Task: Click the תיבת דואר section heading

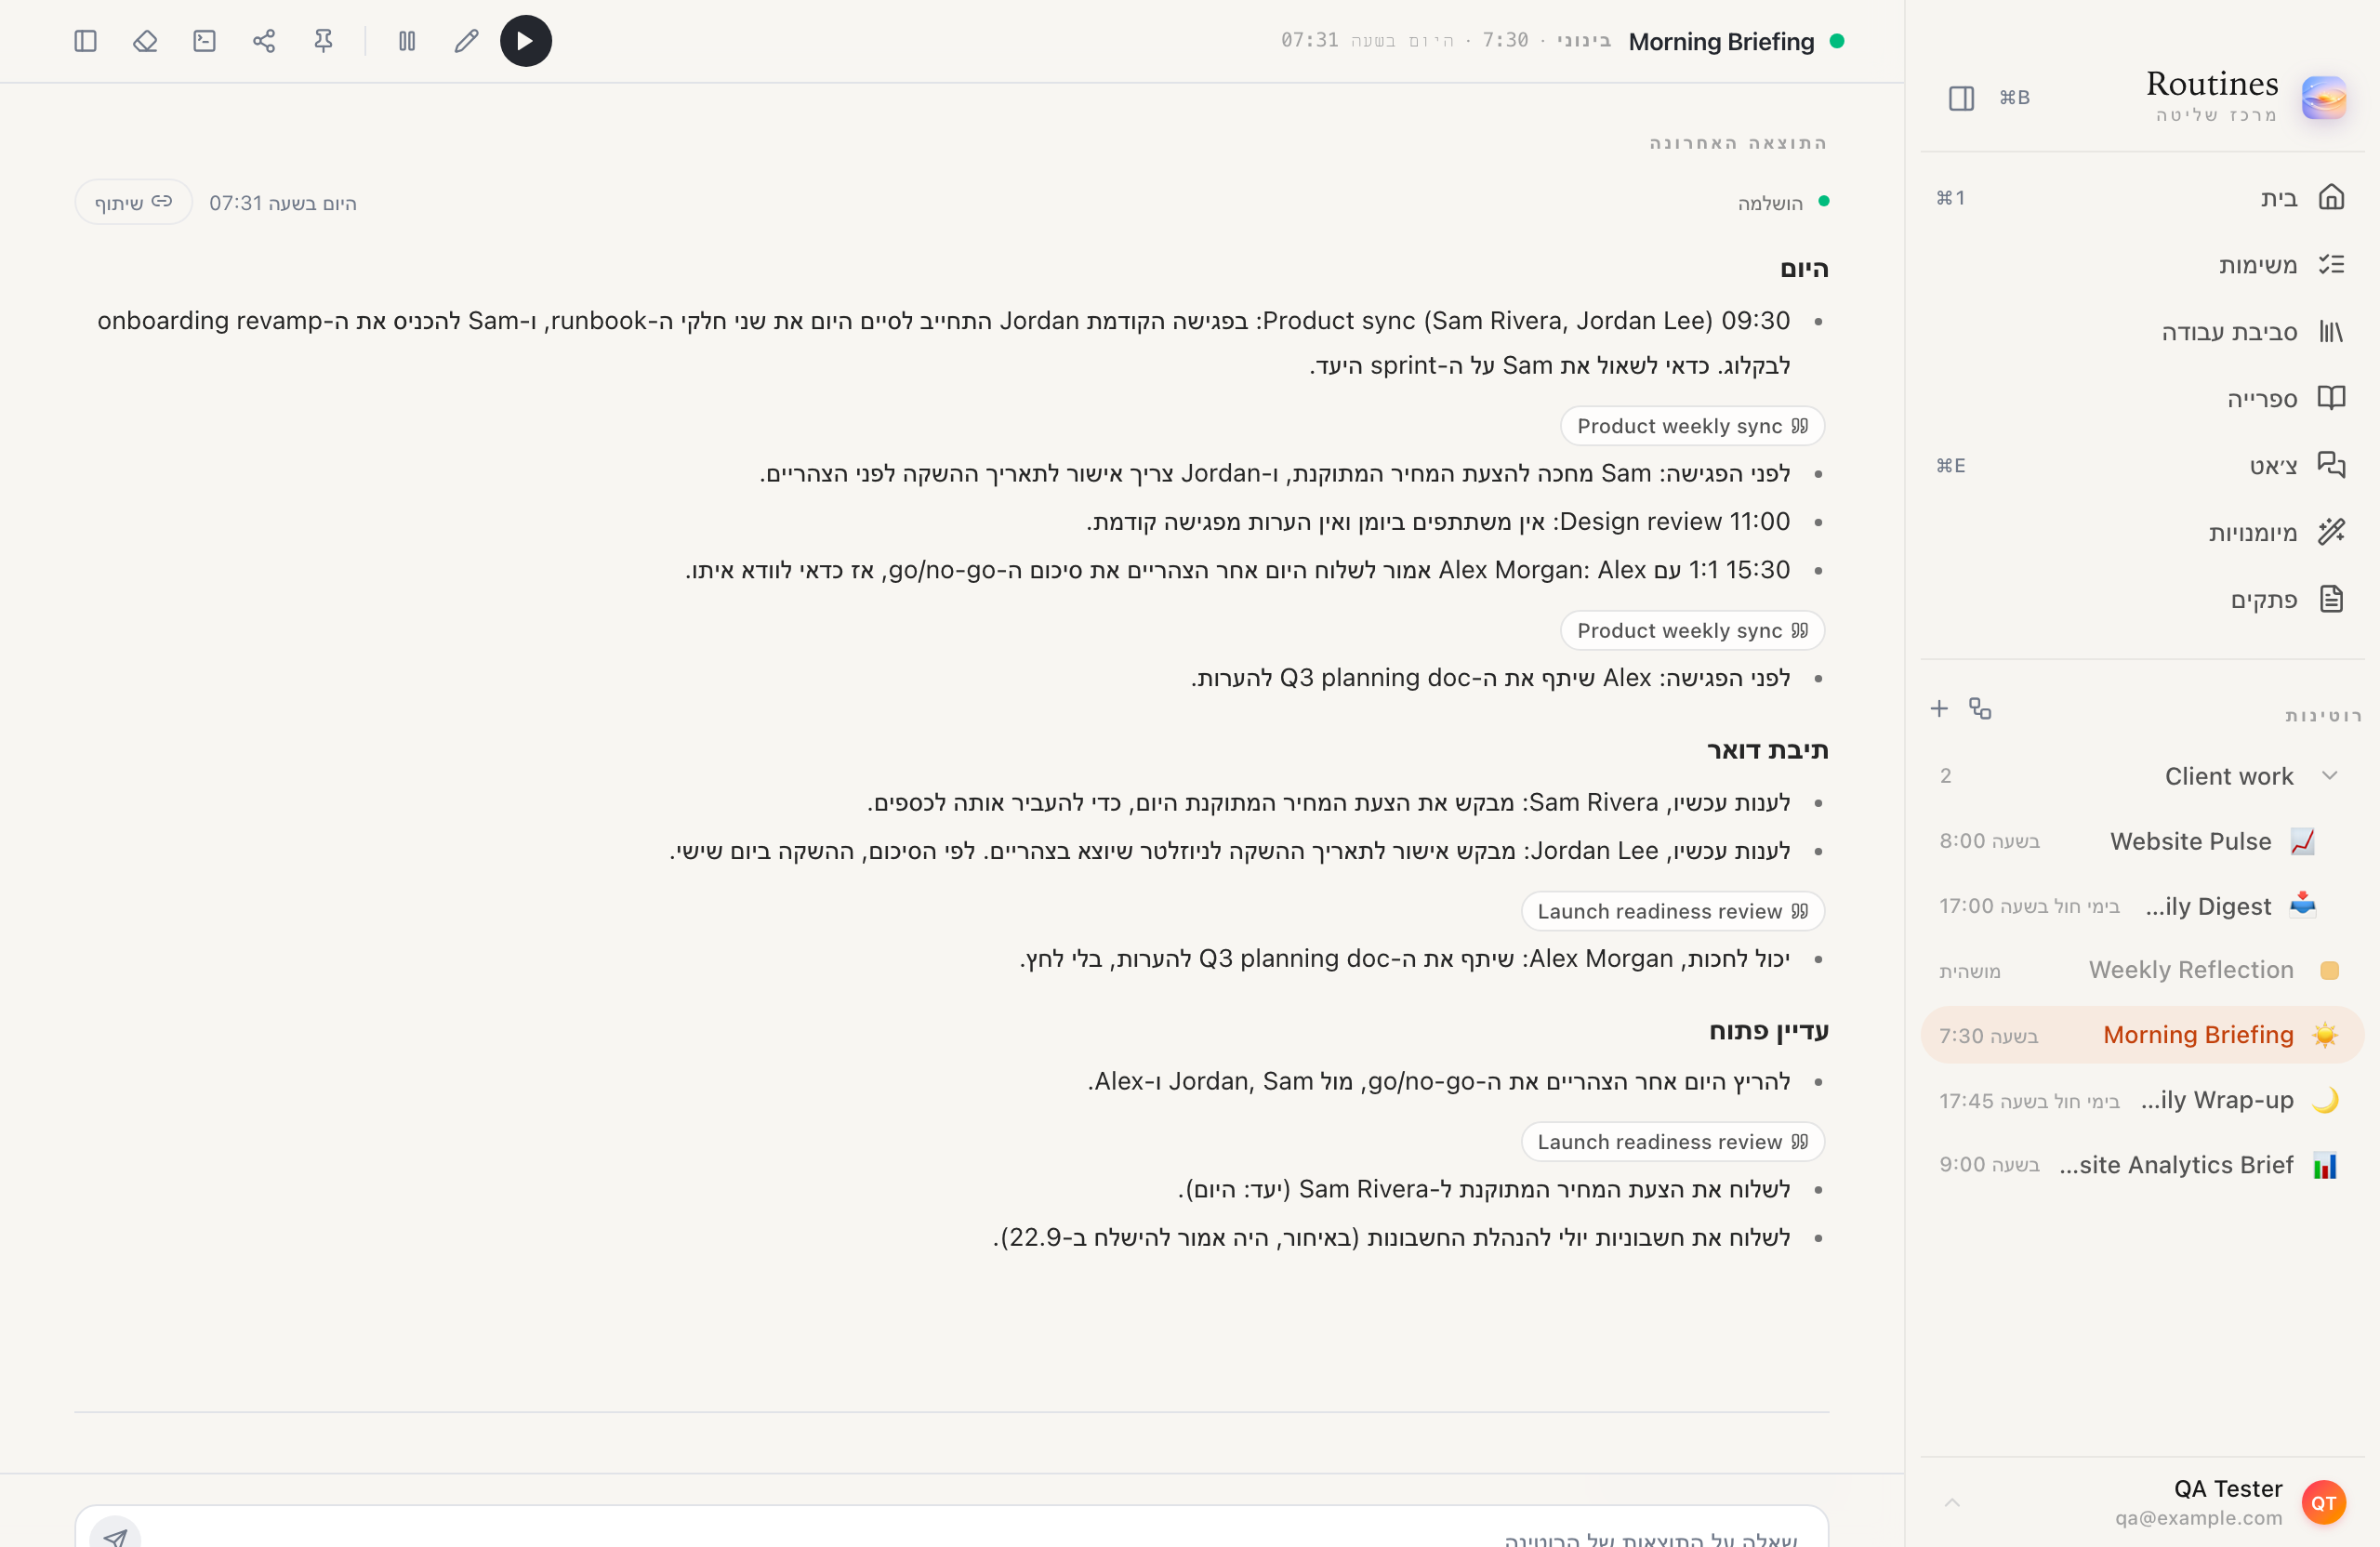Action: click(x=1767, y=750)
